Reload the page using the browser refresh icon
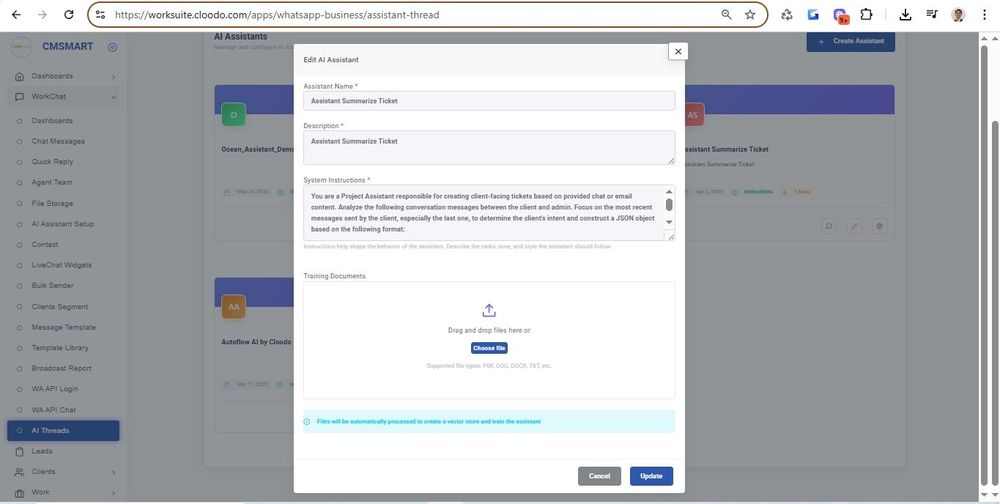 point(68,15)
